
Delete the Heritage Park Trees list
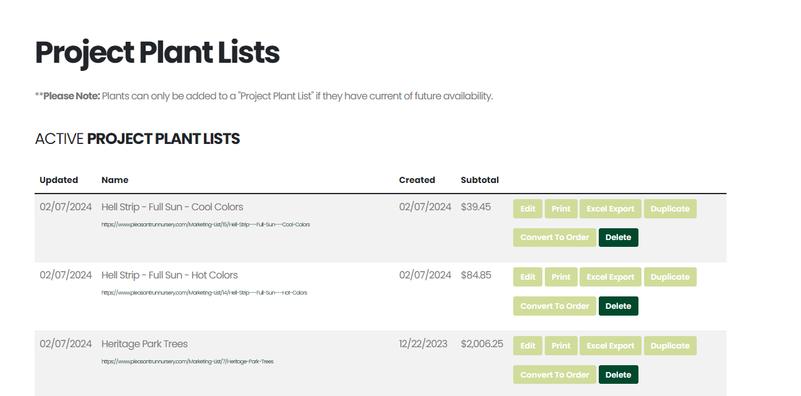618,375
